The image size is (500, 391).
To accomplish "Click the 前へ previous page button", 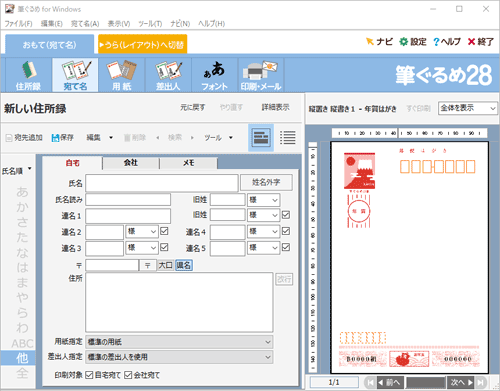I will coord(390,382).
